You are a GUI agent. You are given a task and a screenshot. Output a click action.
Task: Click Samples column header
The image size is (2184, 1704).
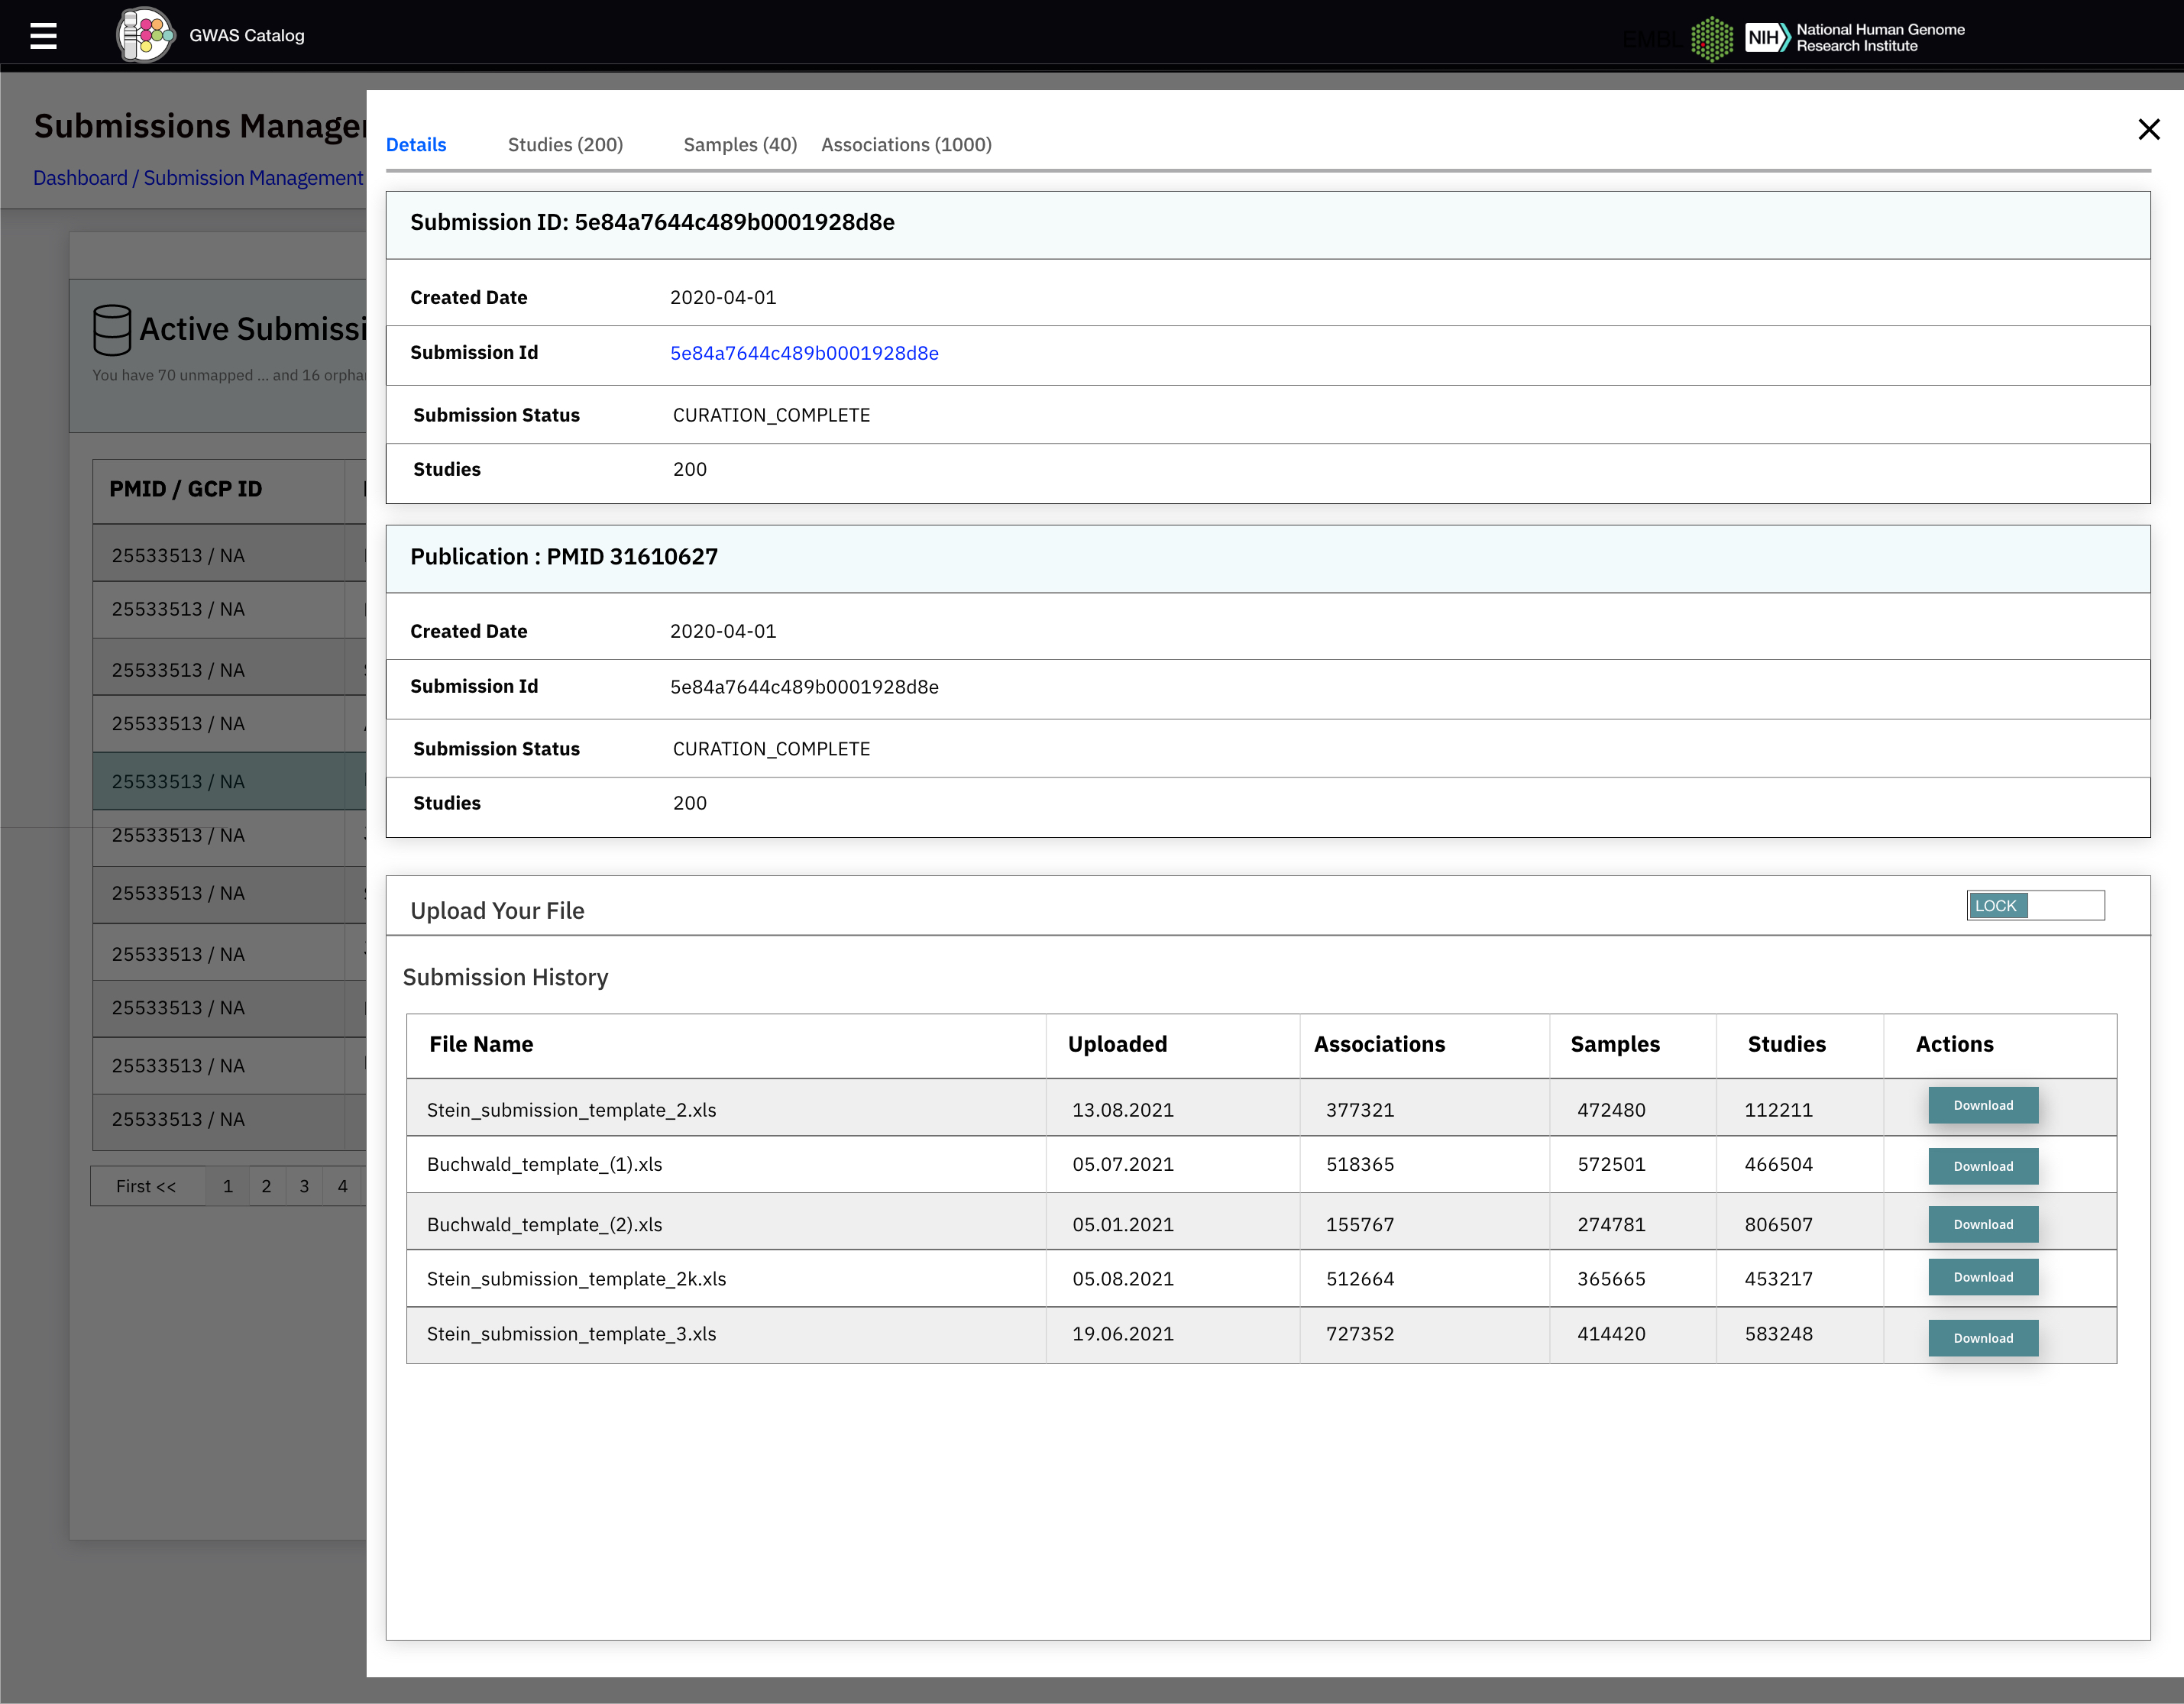[x=1615, y=1044]
